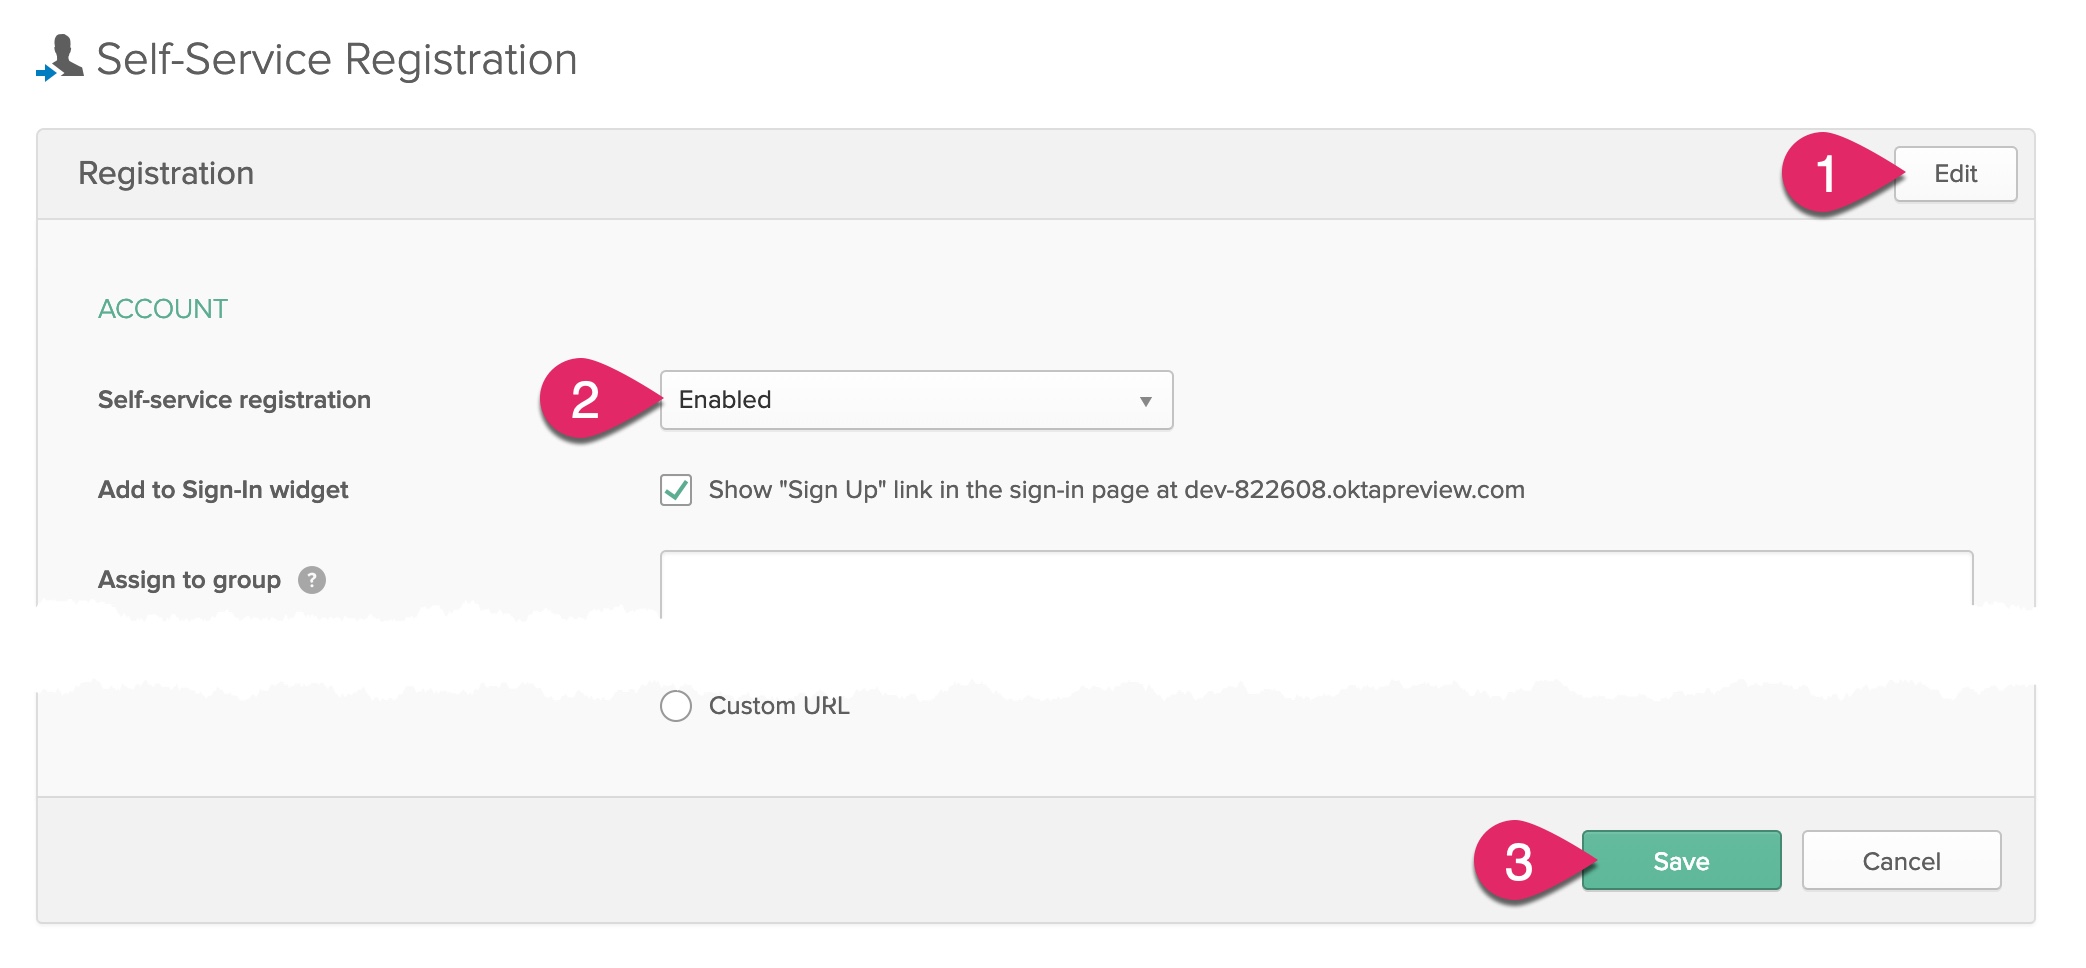
Task: Cancel the registration changes
Action: [x=1901, y=861]
